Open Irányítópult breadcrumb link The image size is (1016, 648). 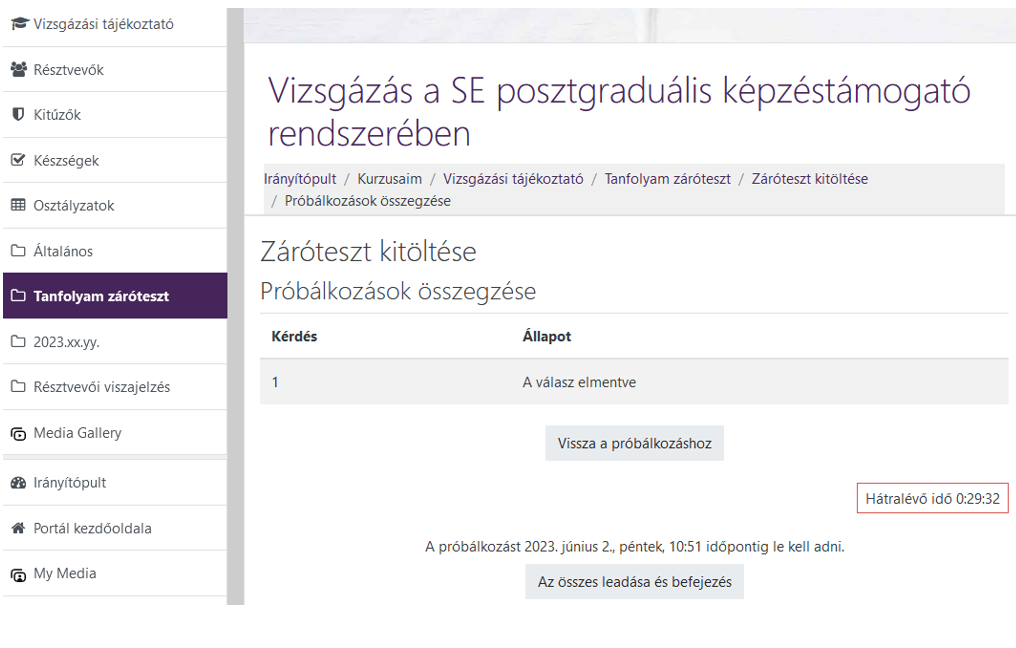[x=300, y=179]
